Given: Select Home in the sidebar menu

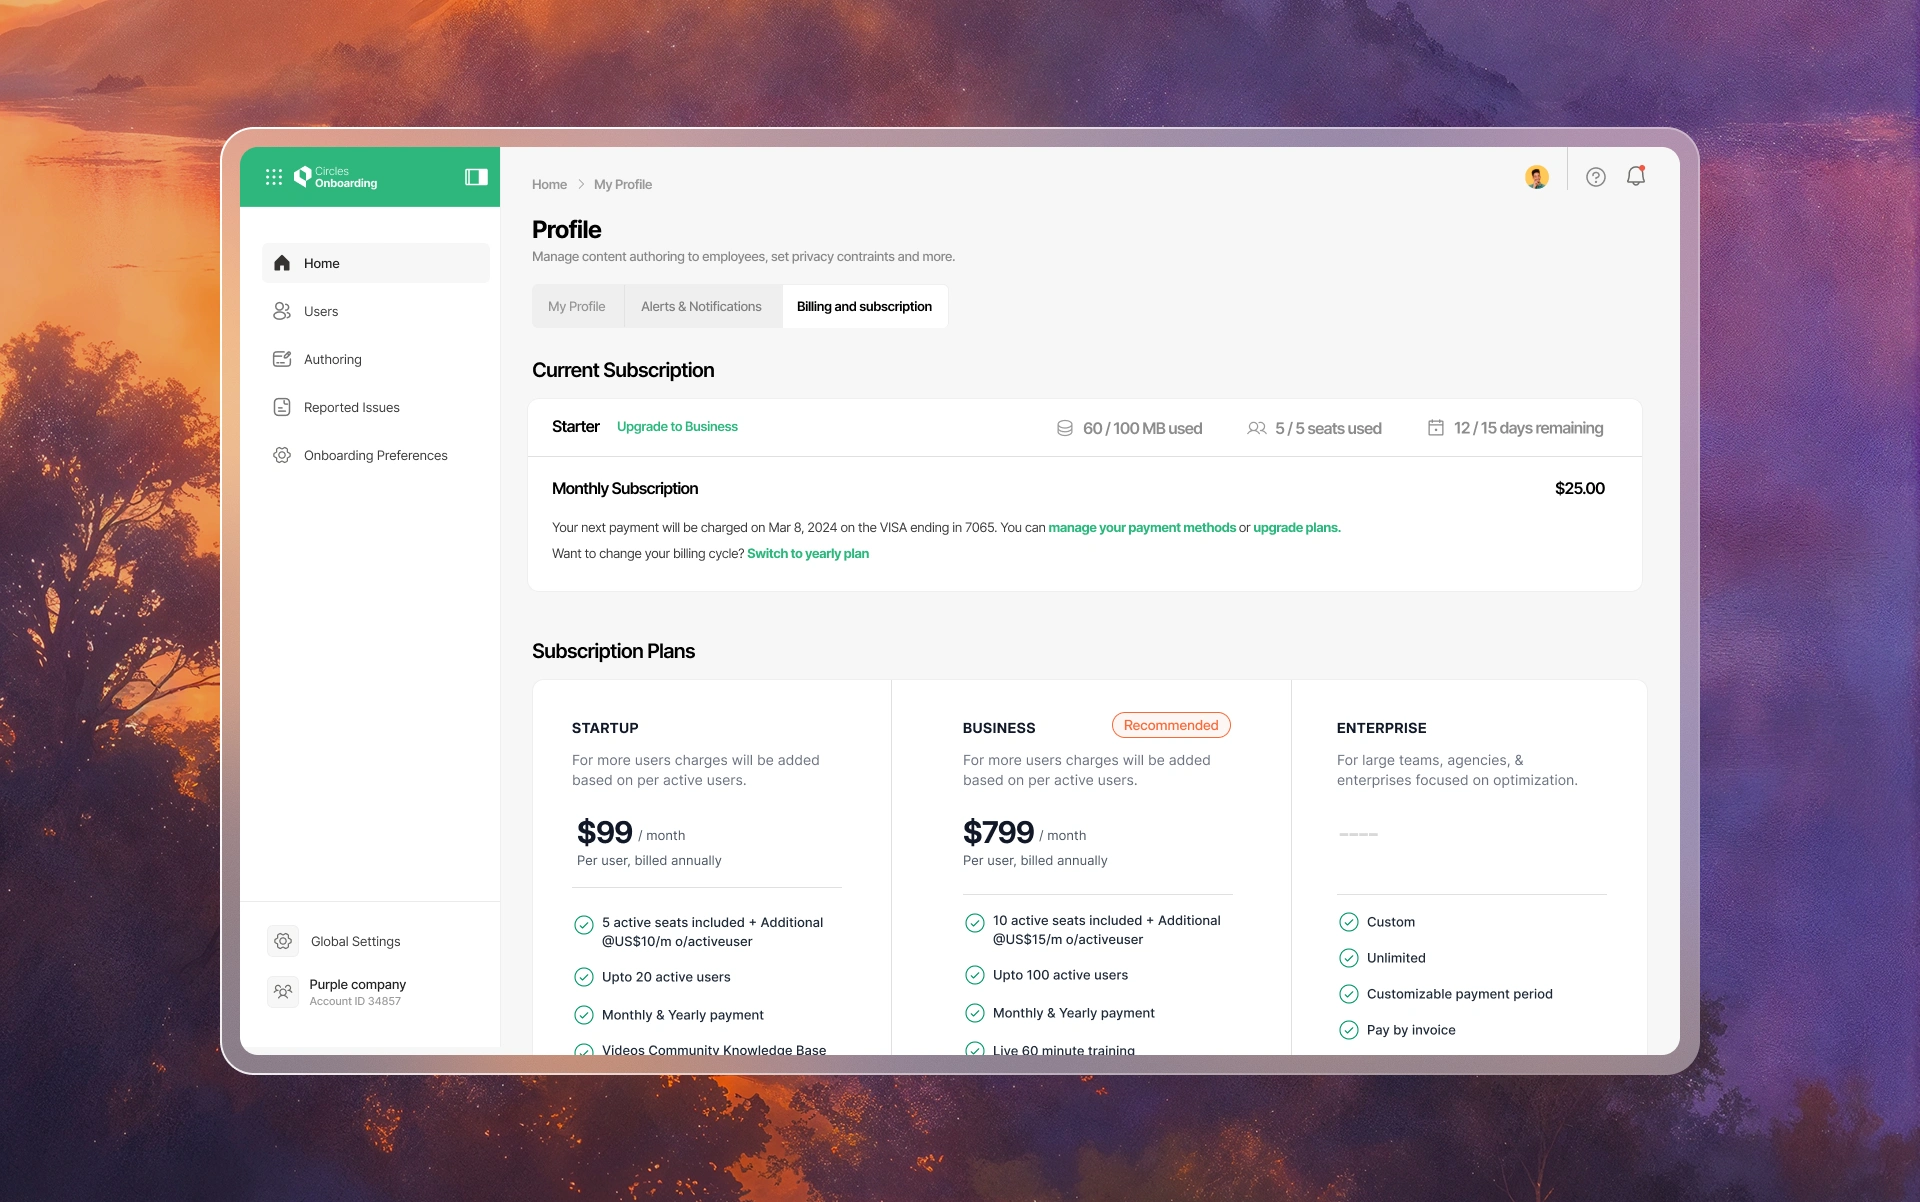Looking at the screenshot, I should 376,263.
